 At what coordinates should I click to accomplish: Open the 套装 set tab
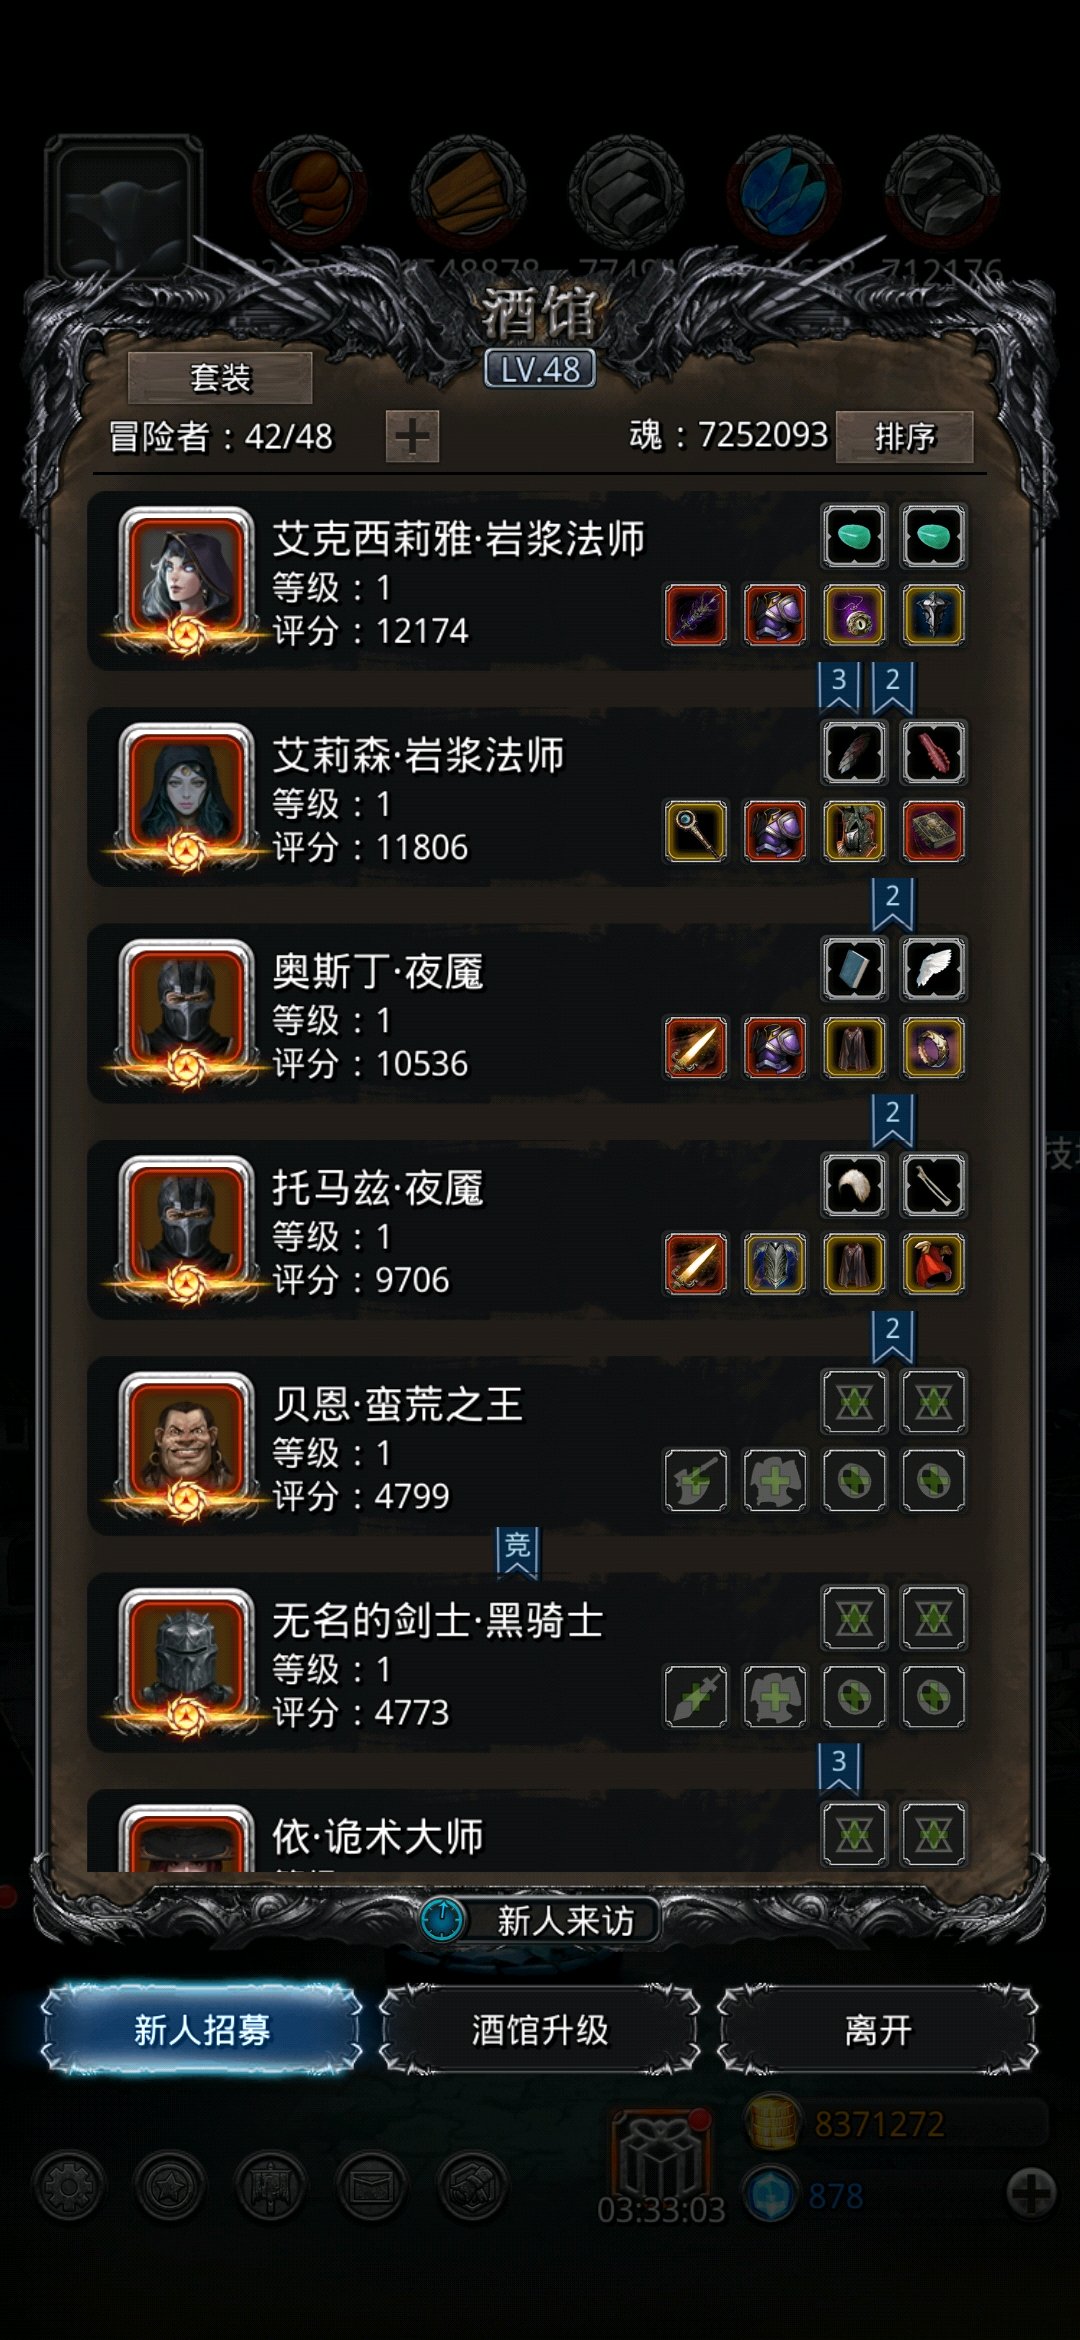tap(220, 378)
